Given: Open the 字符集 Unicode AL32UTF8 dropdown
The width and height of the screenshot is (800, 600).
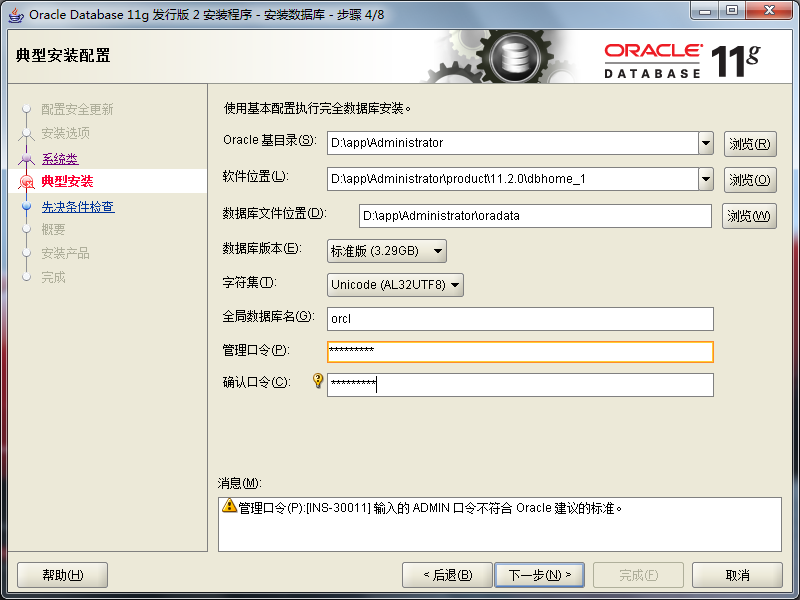Looking at the screenshot, I should coord(395,285).
